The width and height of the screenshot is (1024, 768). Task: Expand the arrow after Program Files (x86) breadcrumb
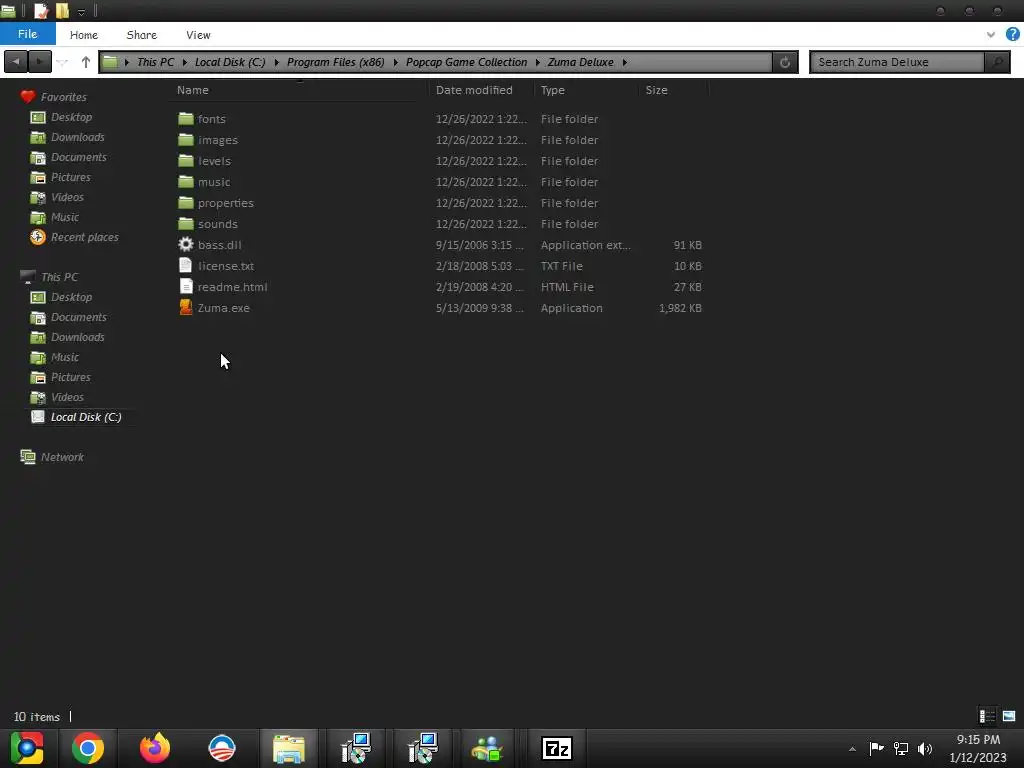[x=395, y=62]
